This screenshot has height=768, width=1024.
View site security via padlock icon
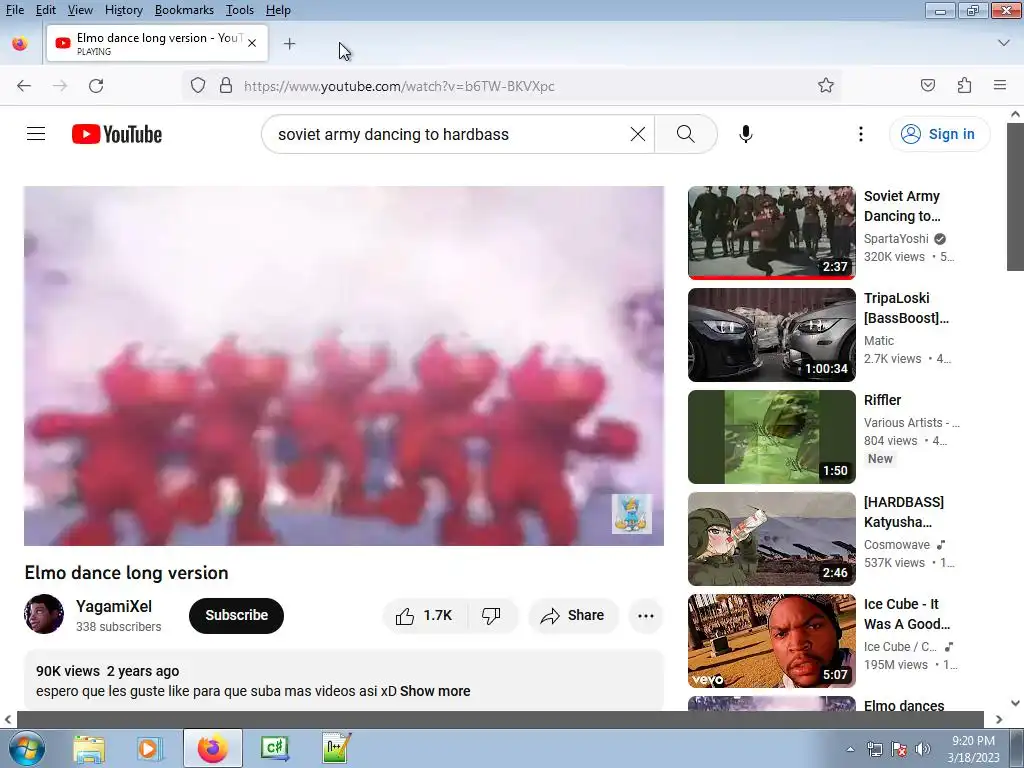coord(226,86)
